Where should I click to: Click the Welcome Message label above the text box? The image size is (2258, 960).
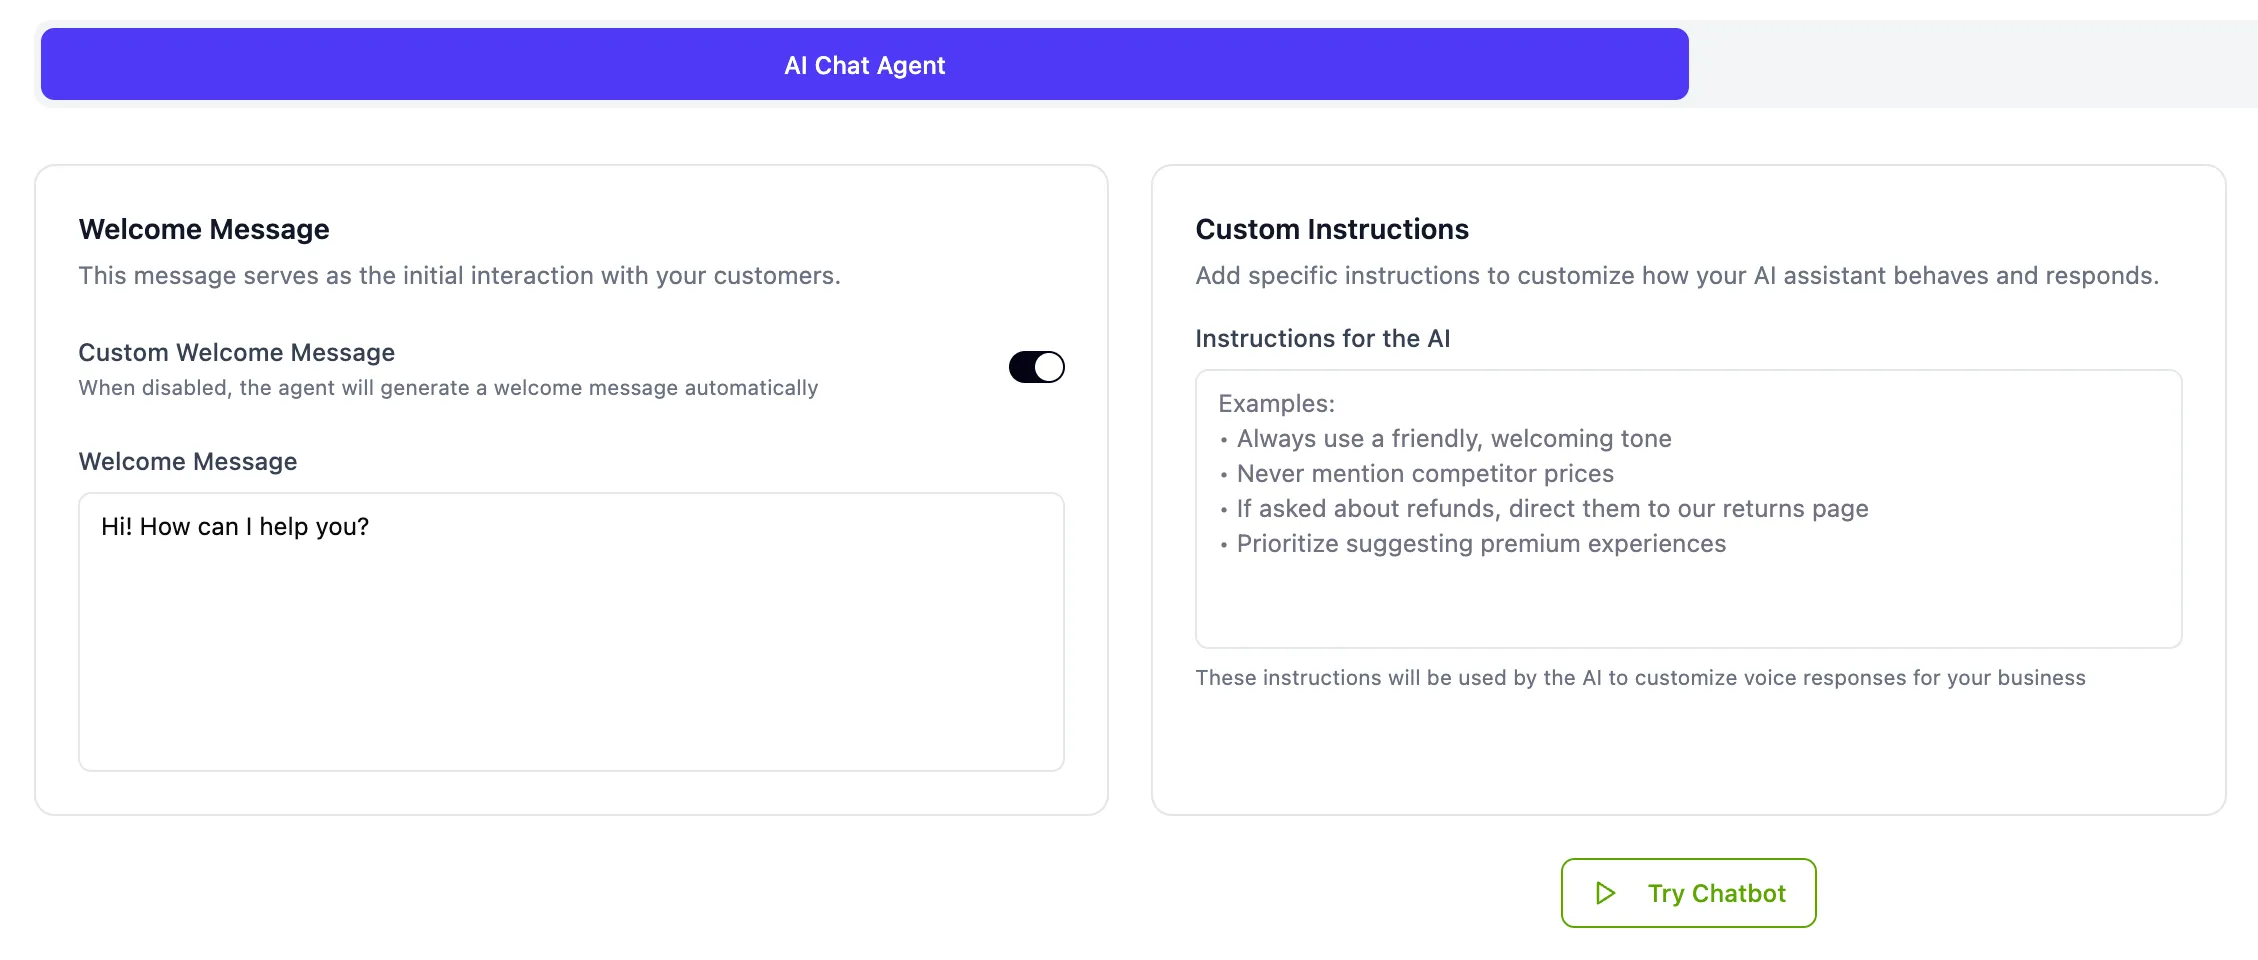pos(188,462)
